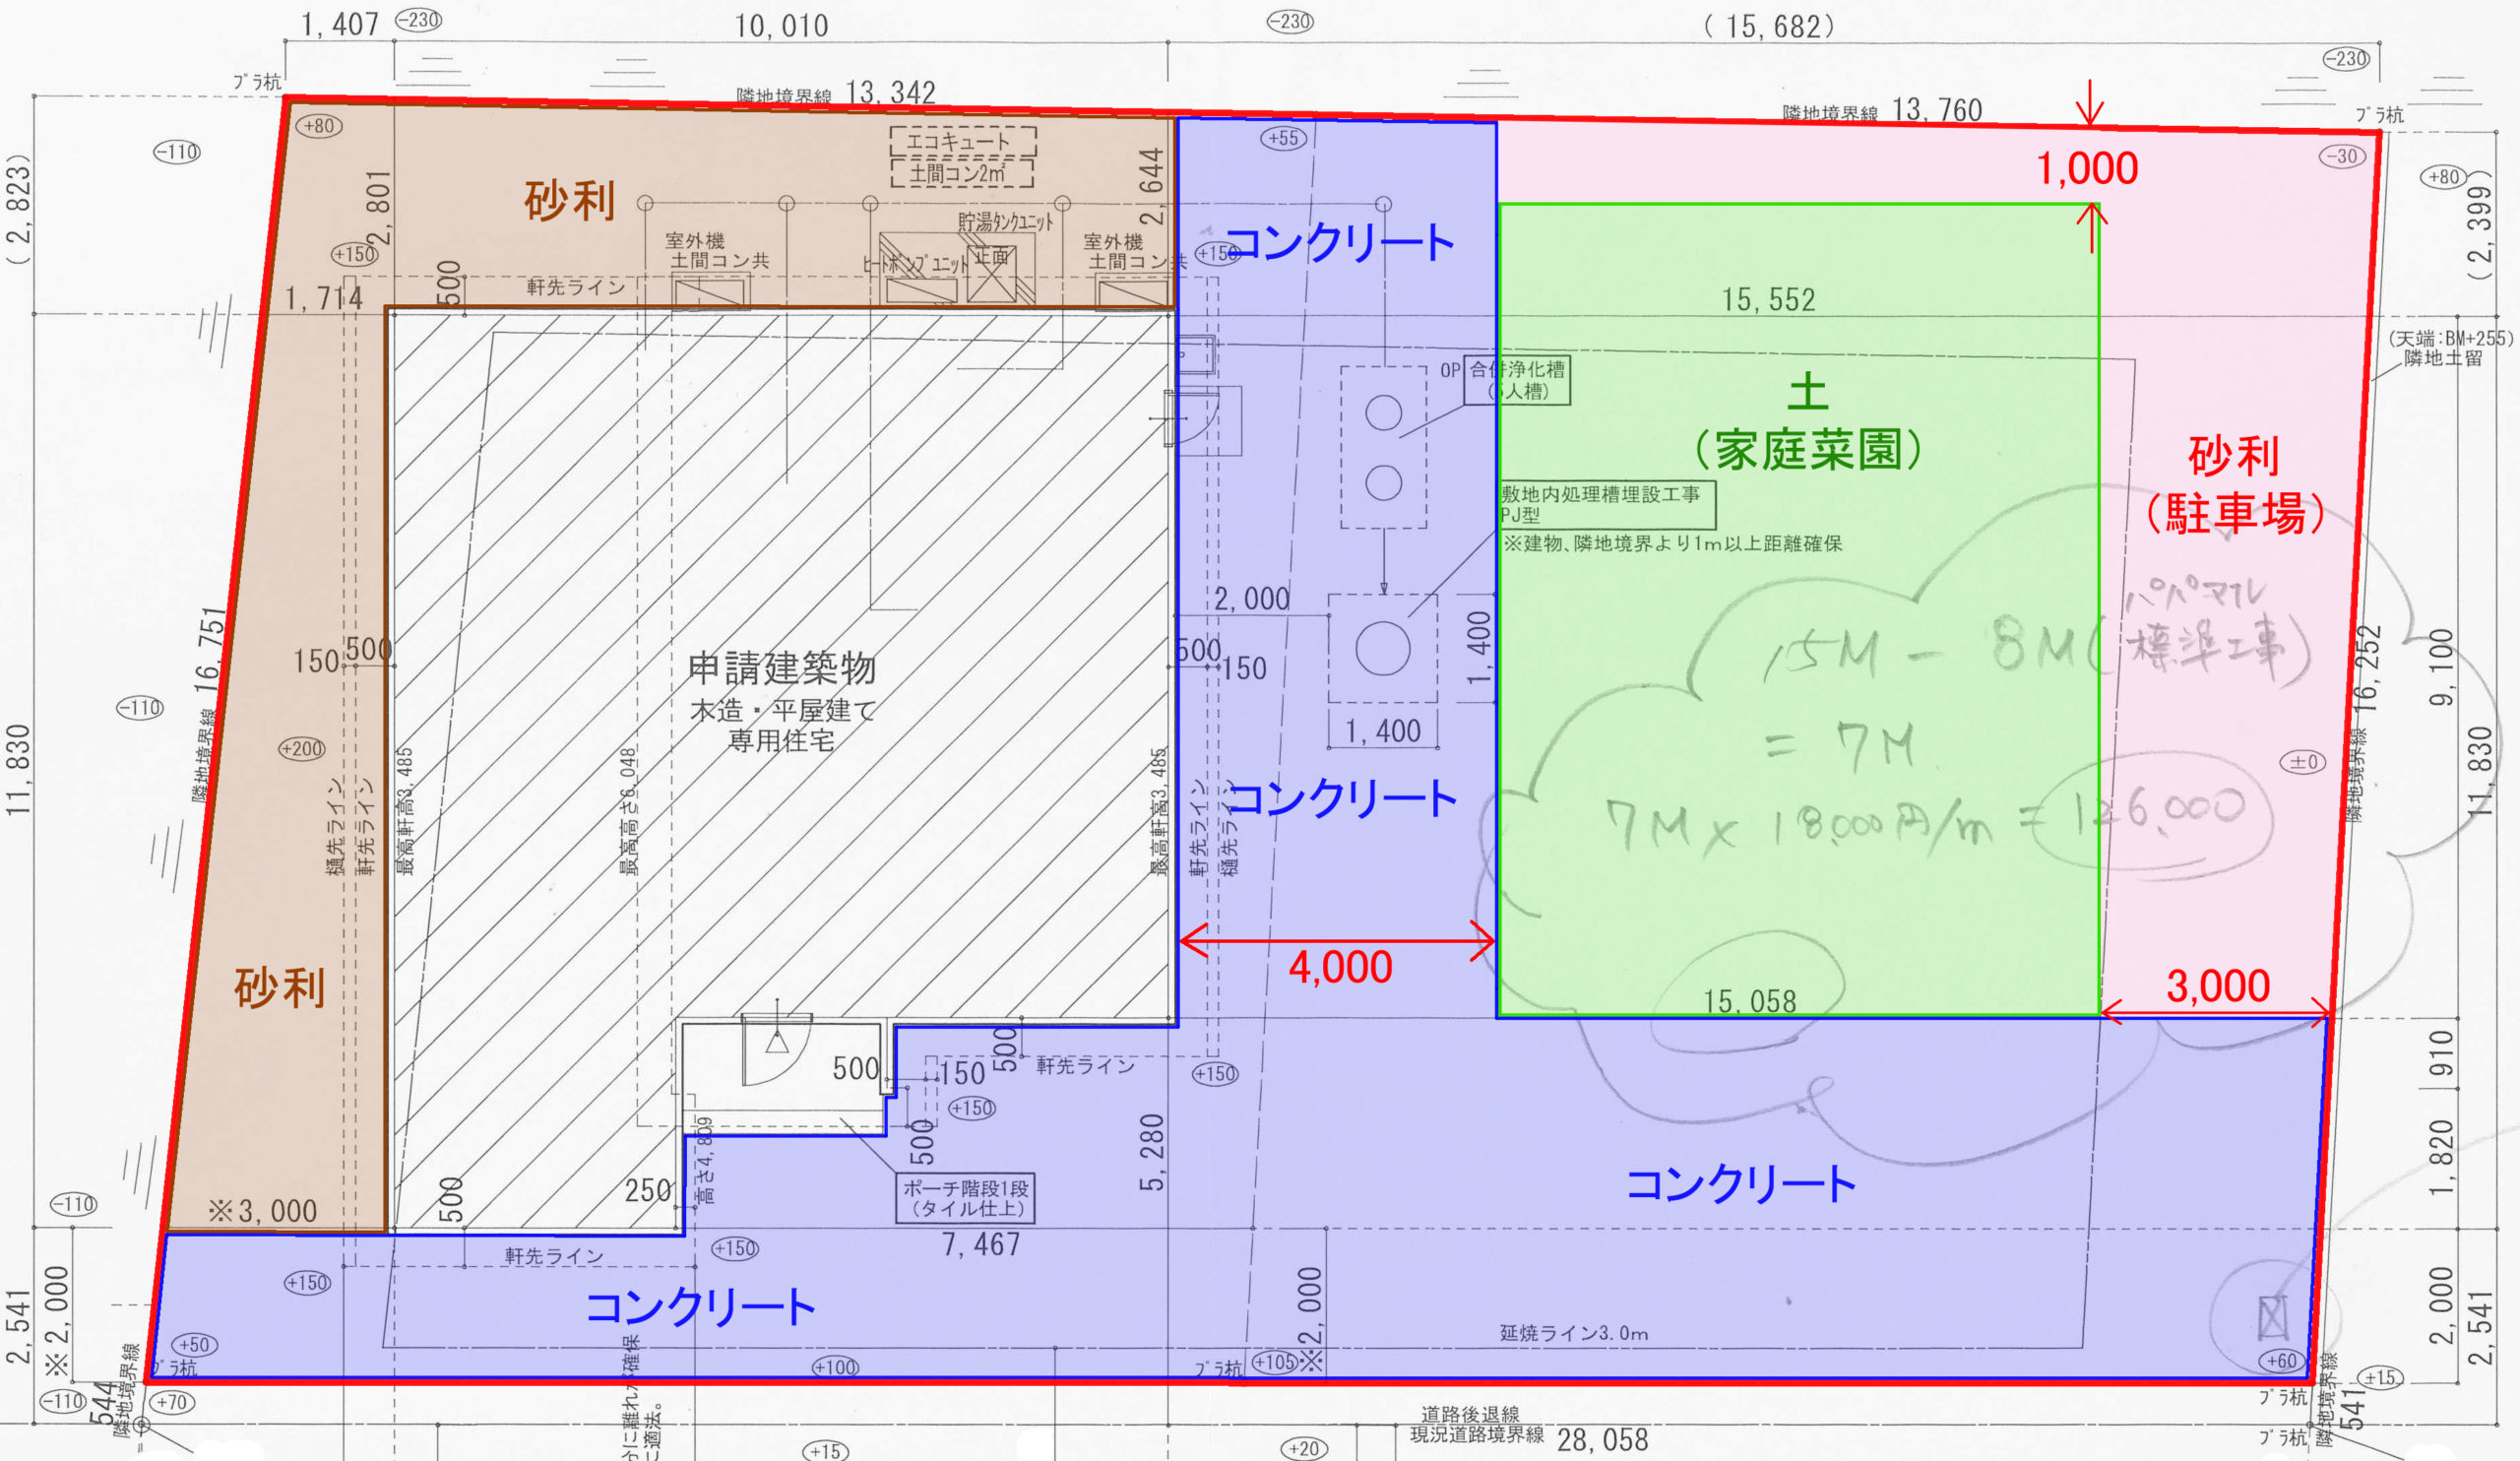Click the 10,010 top dimension

(781, 26)
